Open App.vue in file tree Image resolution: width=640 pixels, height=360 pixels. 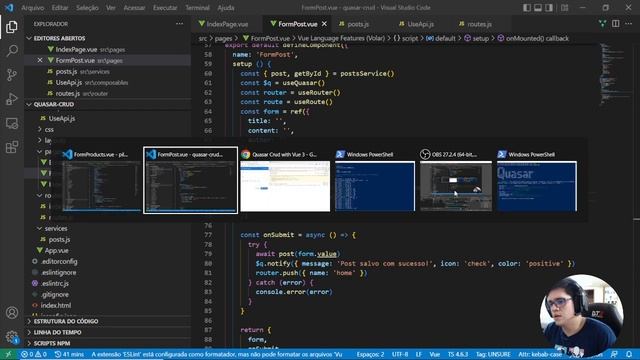click(x=56, y=251)
